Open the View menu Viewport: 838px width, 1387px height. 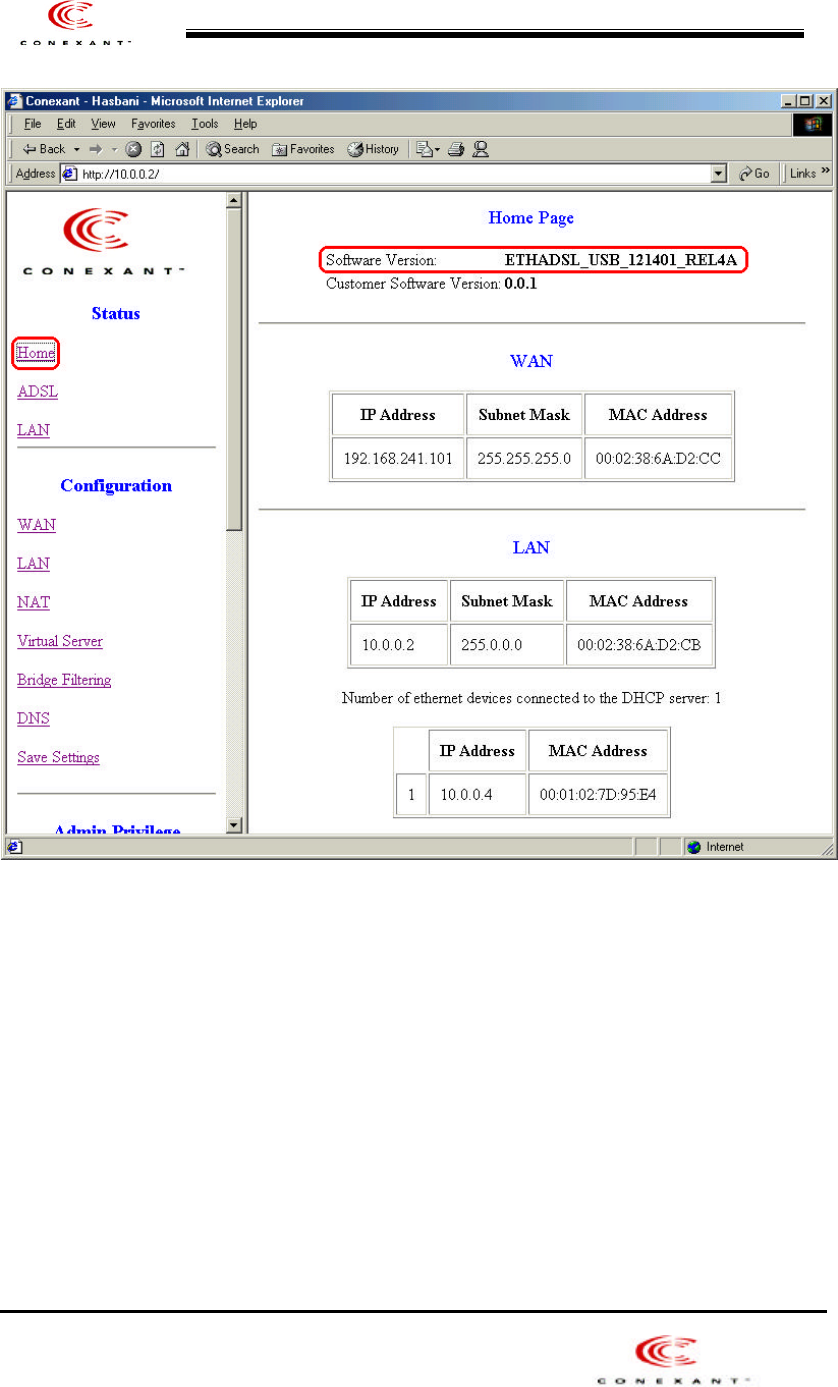pos(103,124)
